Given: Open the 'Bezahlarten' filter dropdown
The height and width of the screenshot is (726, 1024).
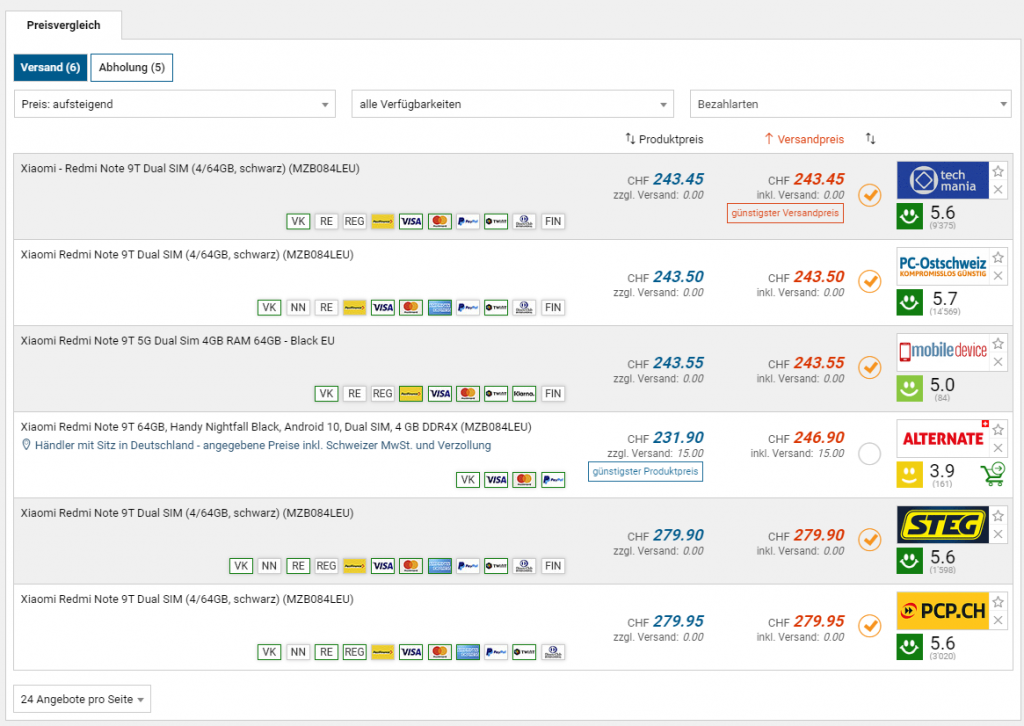Looking at the screenshot, I should (x=850, y=104).
